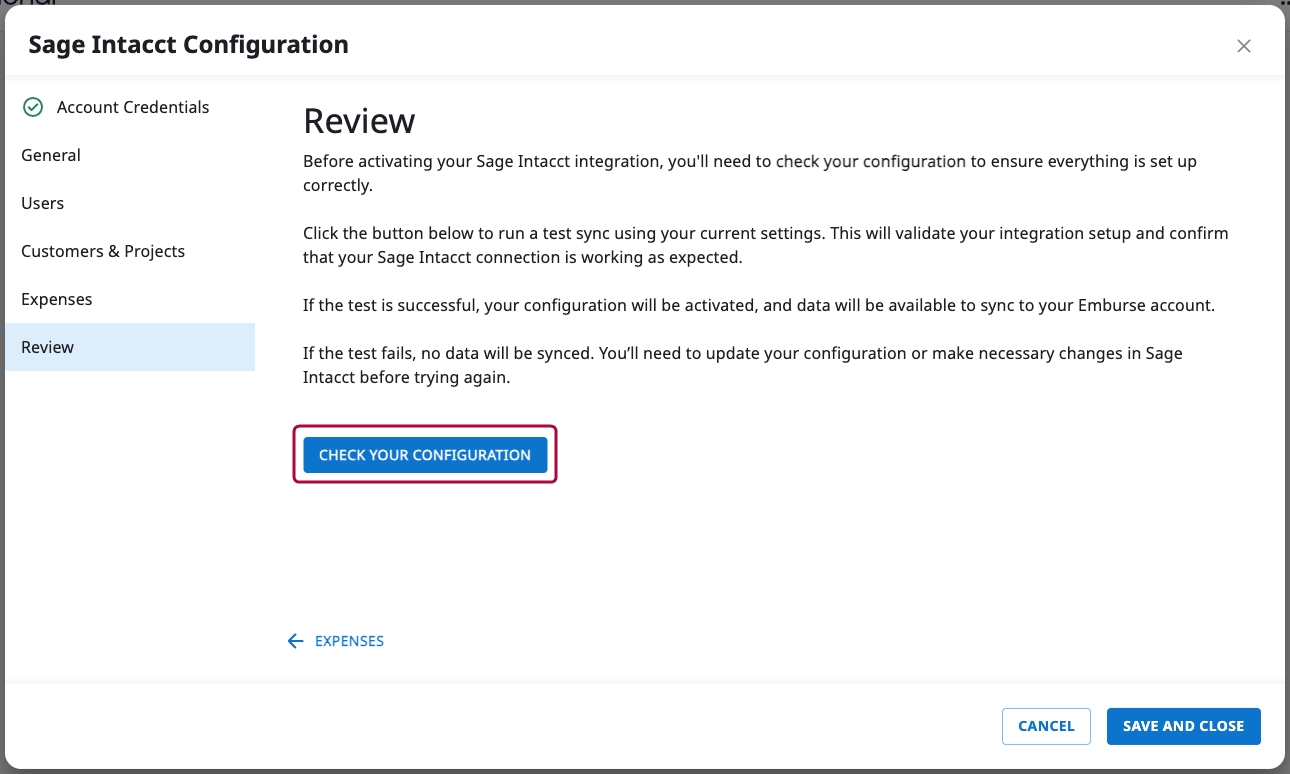Image resolution: width=1290 pixels, height=774 pixels.
Task: Open Customers & Projects section
Action: (x=130, y=251)
